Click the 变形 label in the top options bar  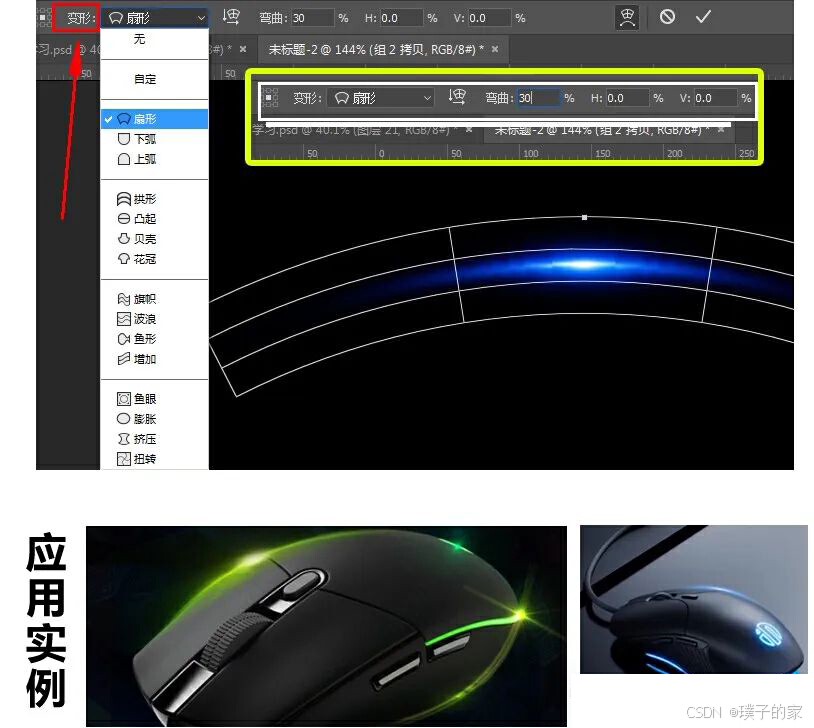pos(80,18)
